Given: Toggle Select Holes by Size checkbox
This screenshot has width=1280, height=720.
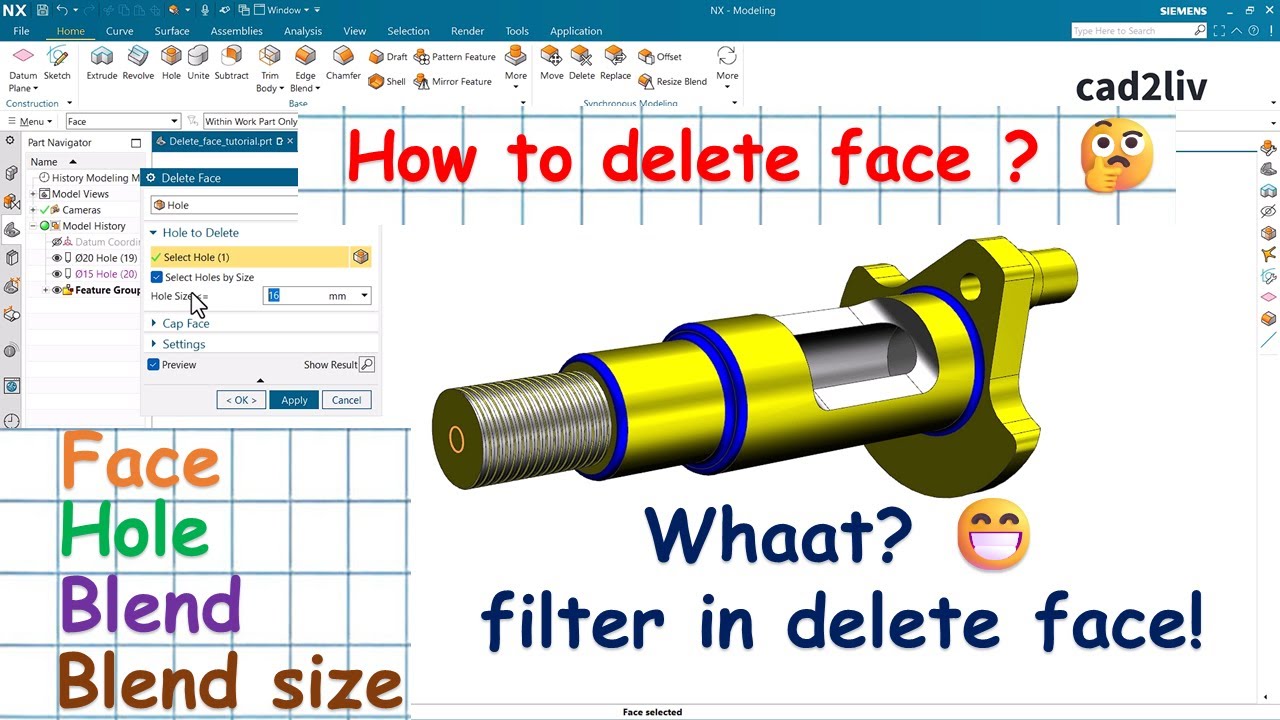Looking at the screenshot, I should point(156,277).
